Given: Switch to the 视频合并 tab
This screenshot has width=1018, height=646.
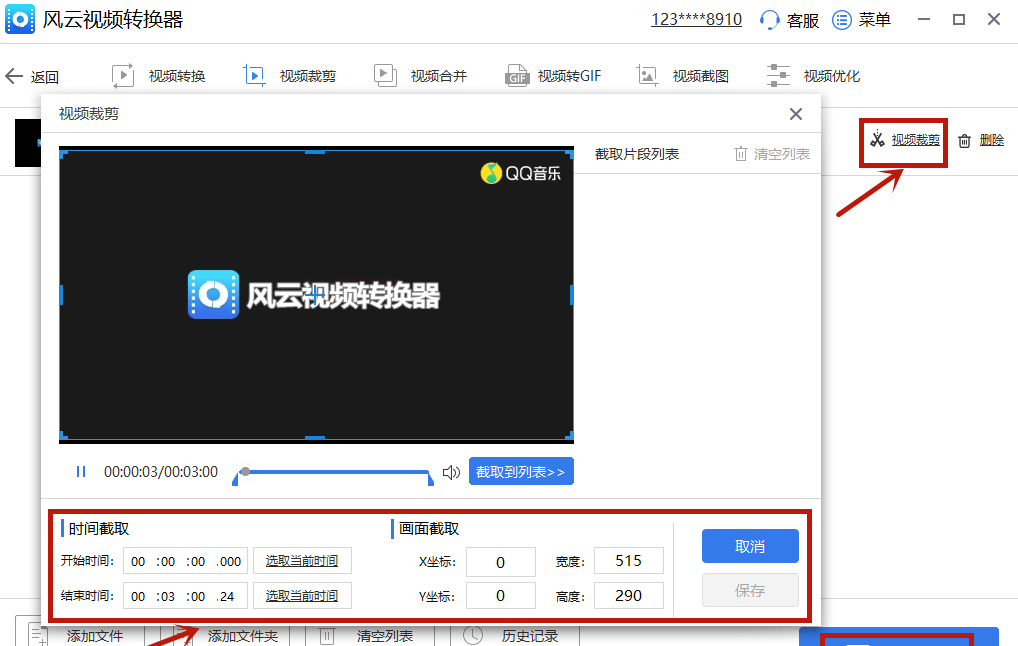Looking at the screenshot, I should pos(439,76).
